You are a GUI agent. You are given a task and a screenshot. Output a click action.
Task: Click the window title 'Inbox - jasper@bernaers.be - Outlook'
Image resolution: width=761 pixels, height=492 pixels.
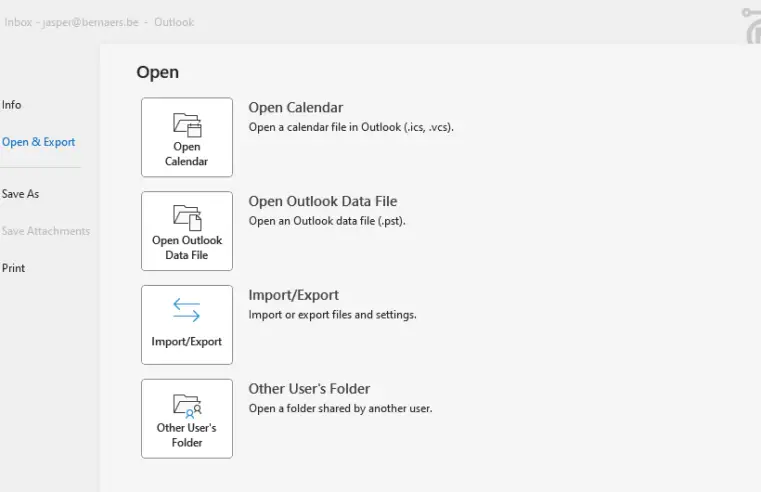click(x=99, y=22)
